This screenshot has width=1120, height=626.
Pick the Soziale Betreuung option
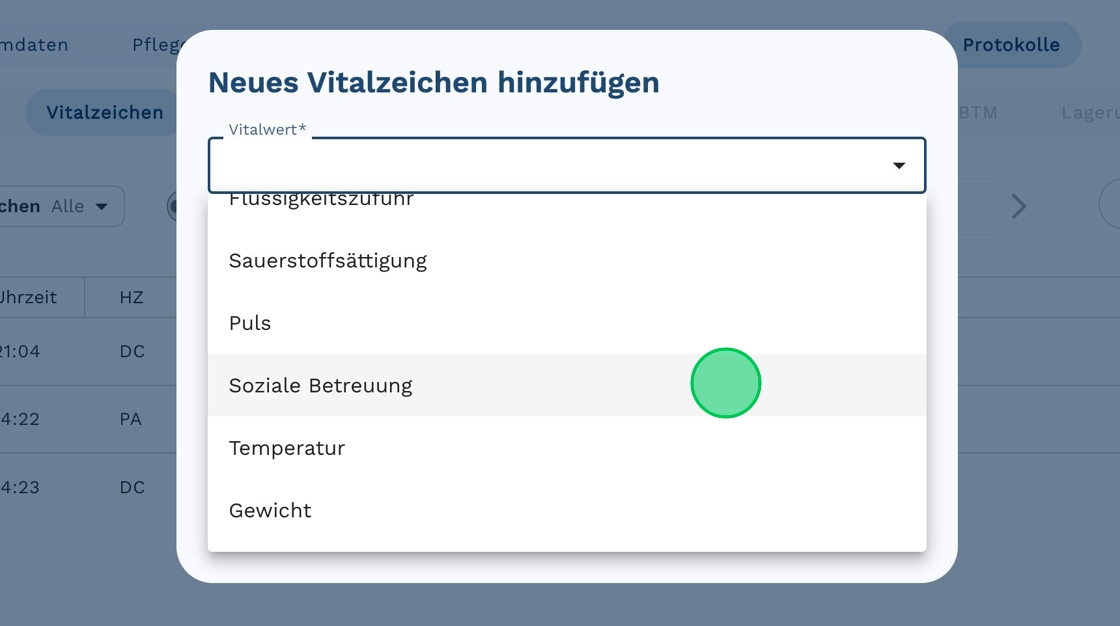pyautogui.click(x=321, y=386)
